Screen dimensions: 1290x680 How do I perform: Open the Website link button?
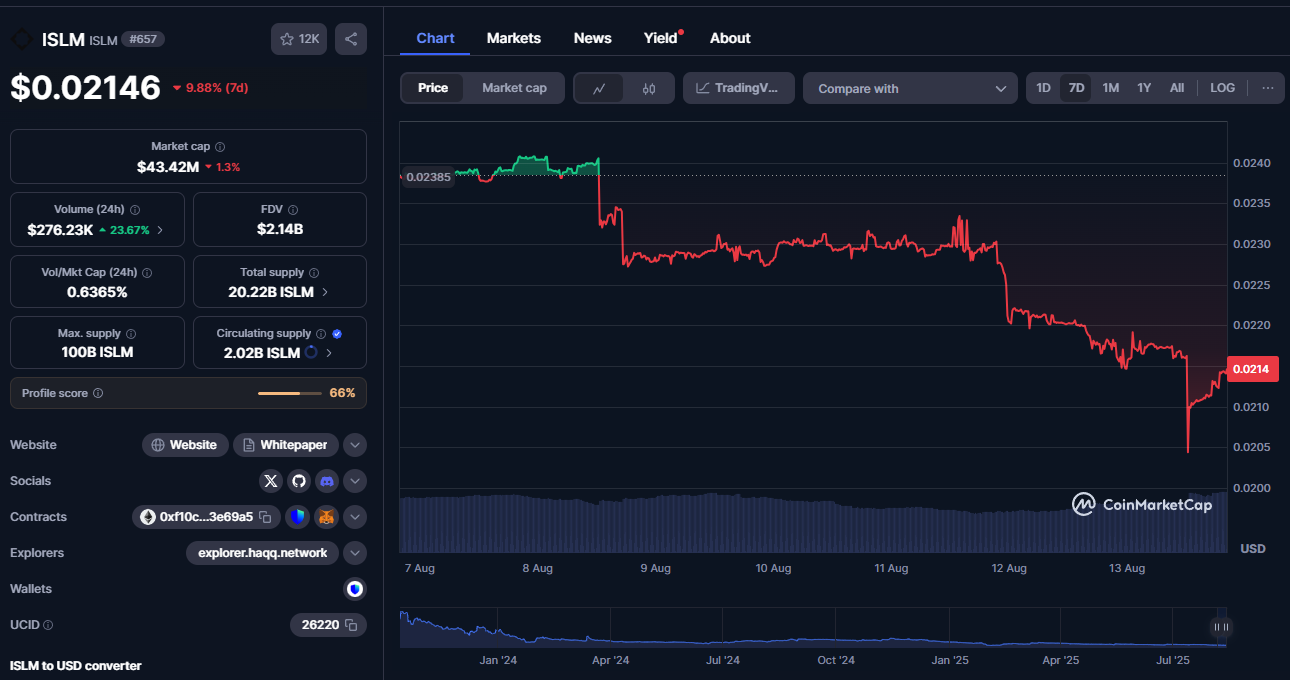(x=185, y=445)
